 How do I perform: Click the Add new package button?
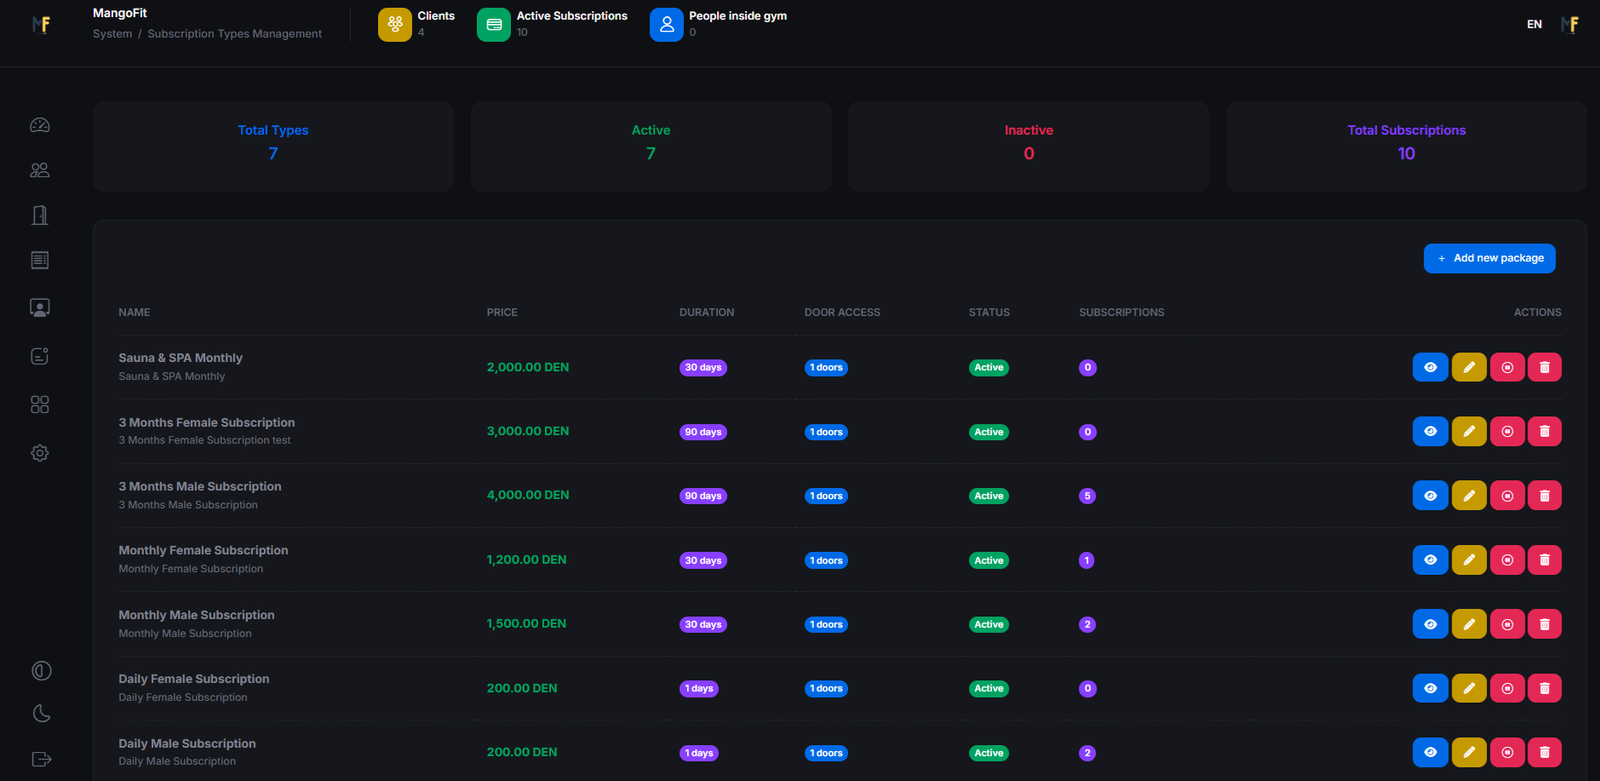1489,258
